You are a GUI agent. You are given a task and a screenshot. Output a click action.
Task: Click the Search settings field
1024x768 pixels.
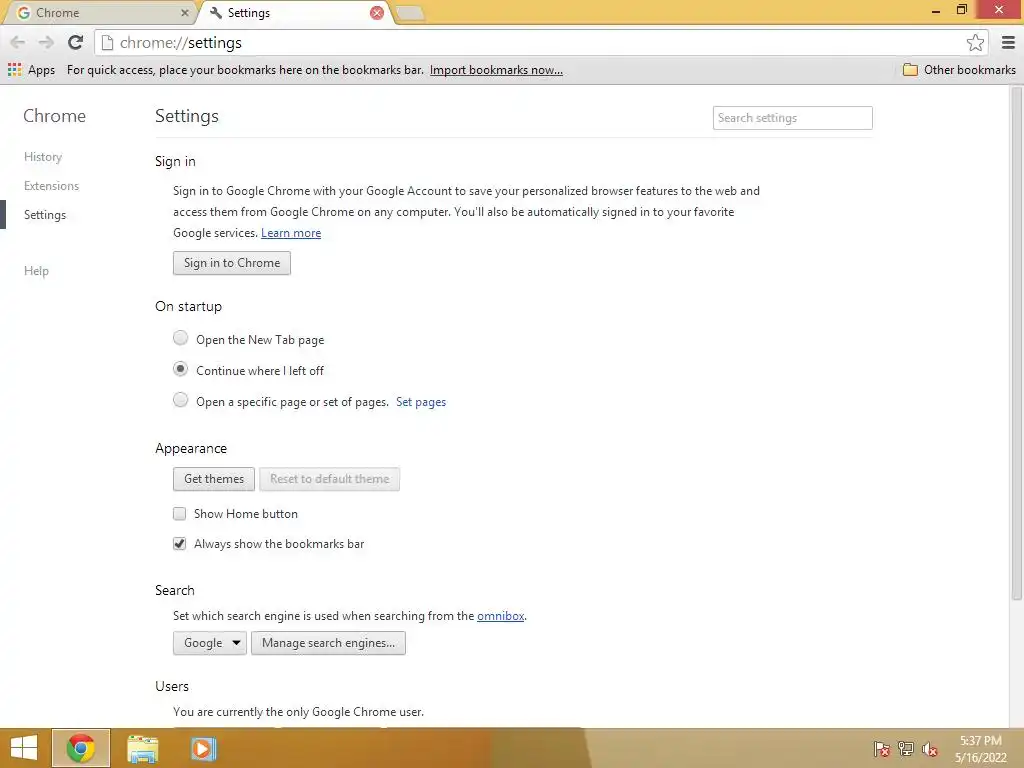tap(793, 118)
